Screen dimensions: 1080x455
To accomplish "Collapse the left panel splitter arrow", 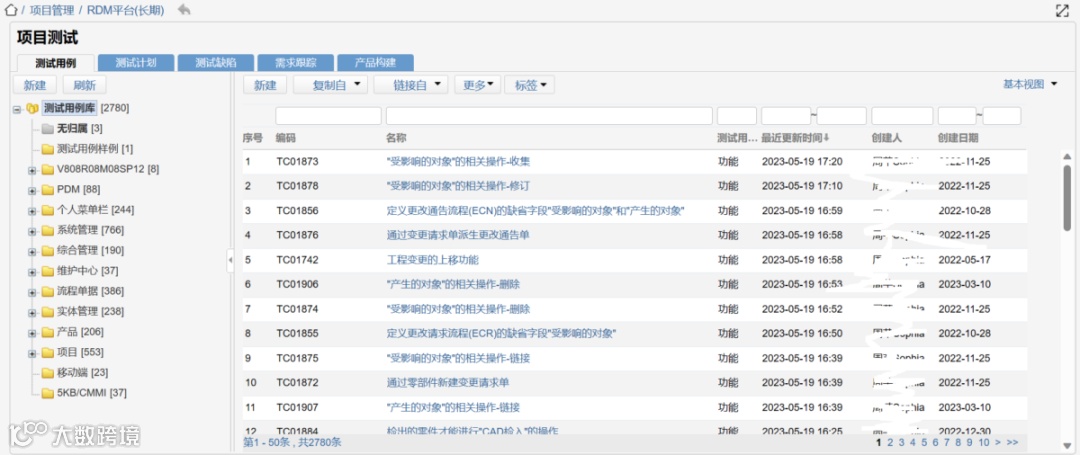I will 231,260.
